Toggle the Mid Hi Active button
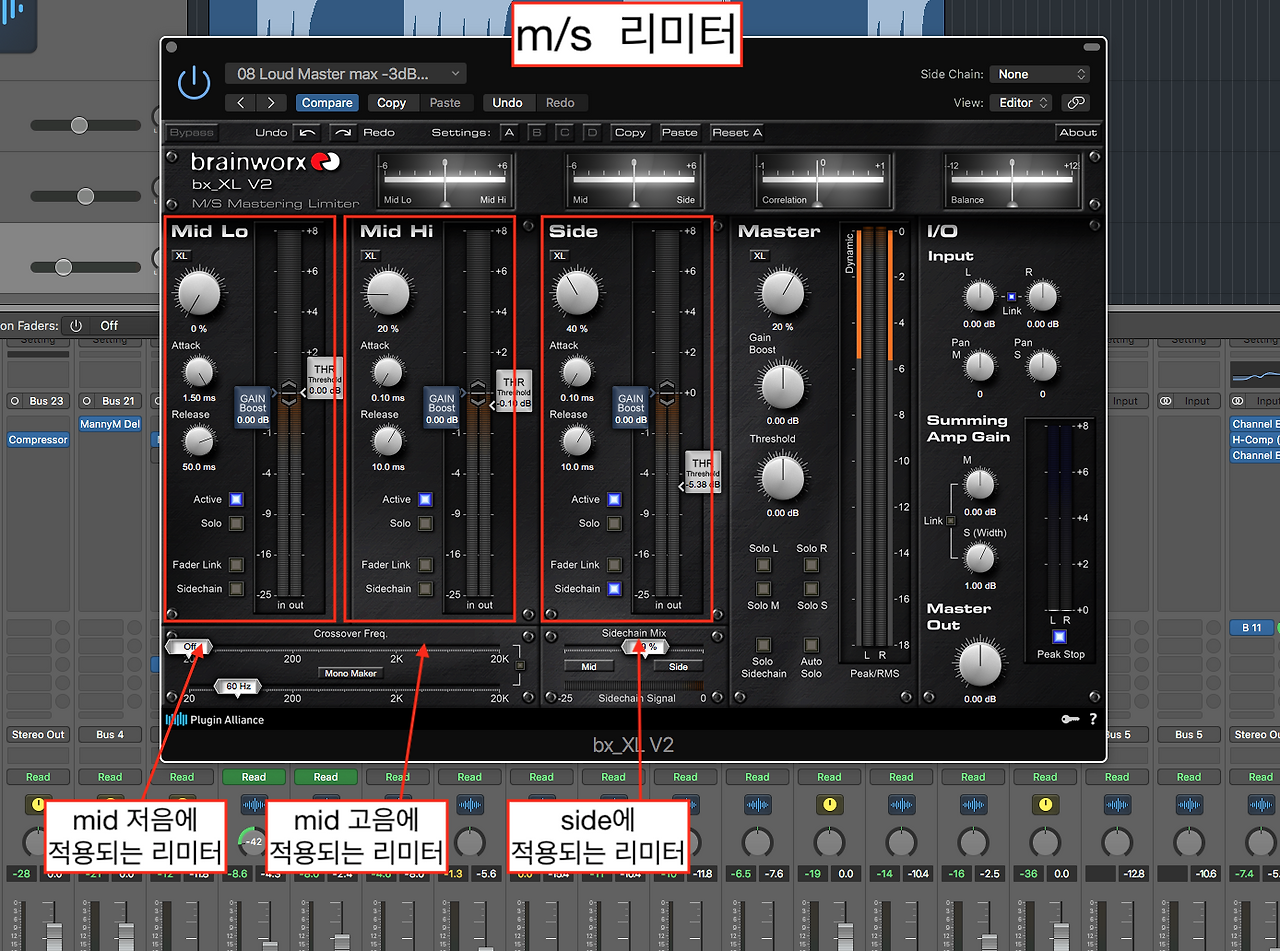The image size is (1280, 951). coord(425,499)
